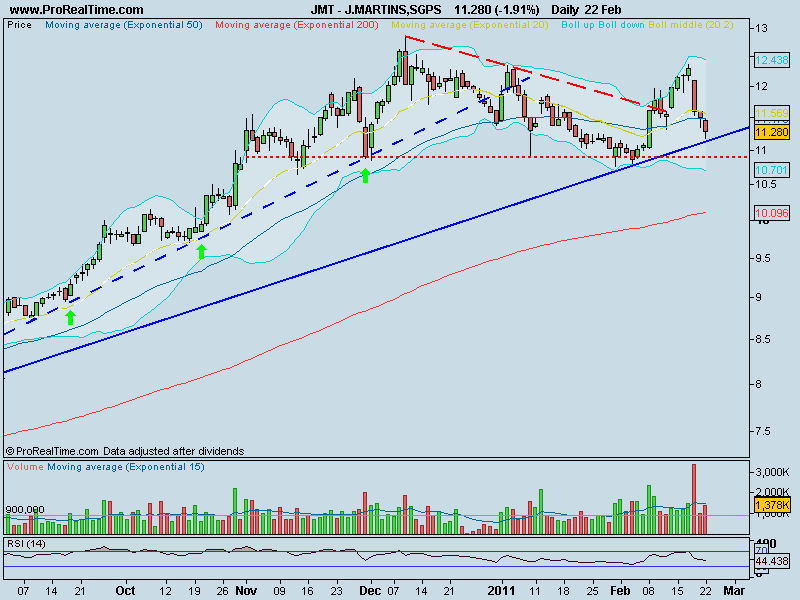
Task: Click the 13 price axis tick
Action: pos(761,28)
